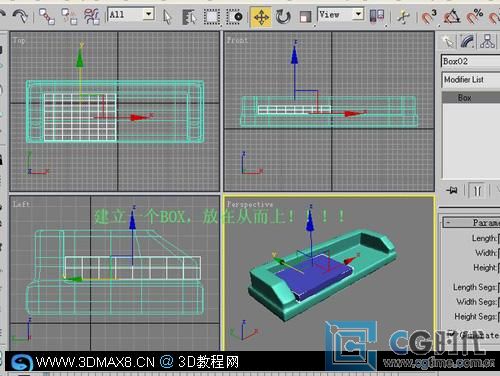
Task: Open the Modifier List dropdown
Action: coord(471,80)
